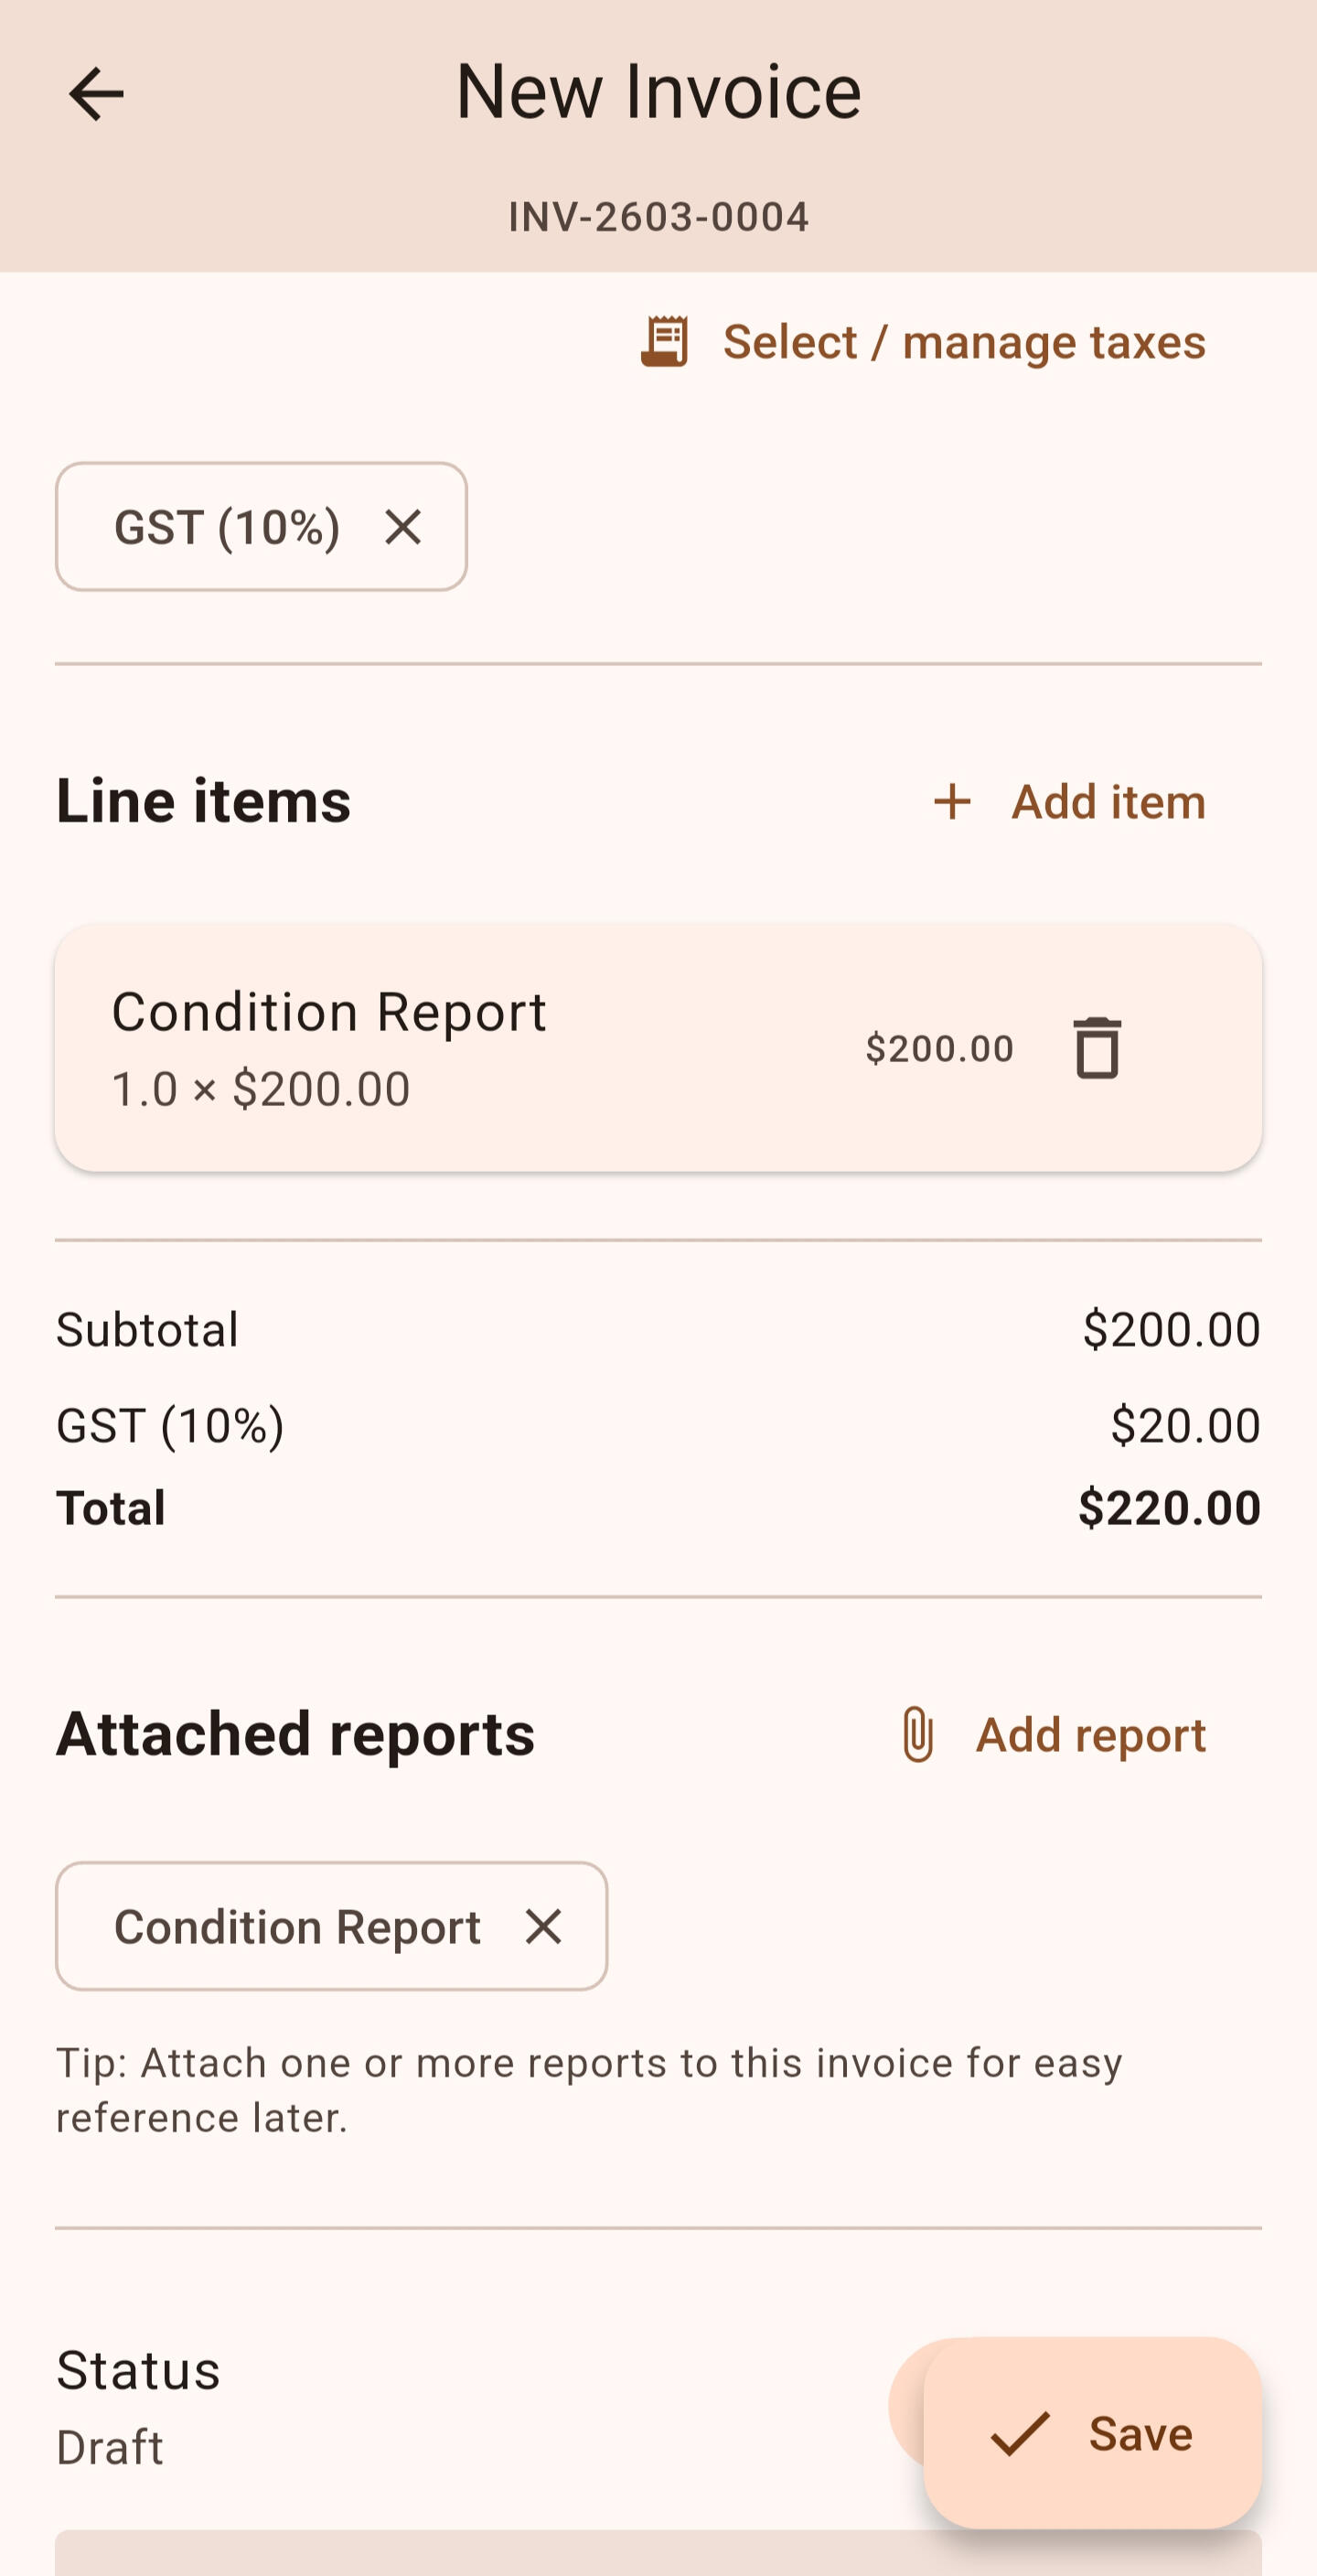Tap the invoice number INV-2603-0004
The width and height of the screenshot is (1317, 2576).
pyautogui.click(x=658, y=217)
